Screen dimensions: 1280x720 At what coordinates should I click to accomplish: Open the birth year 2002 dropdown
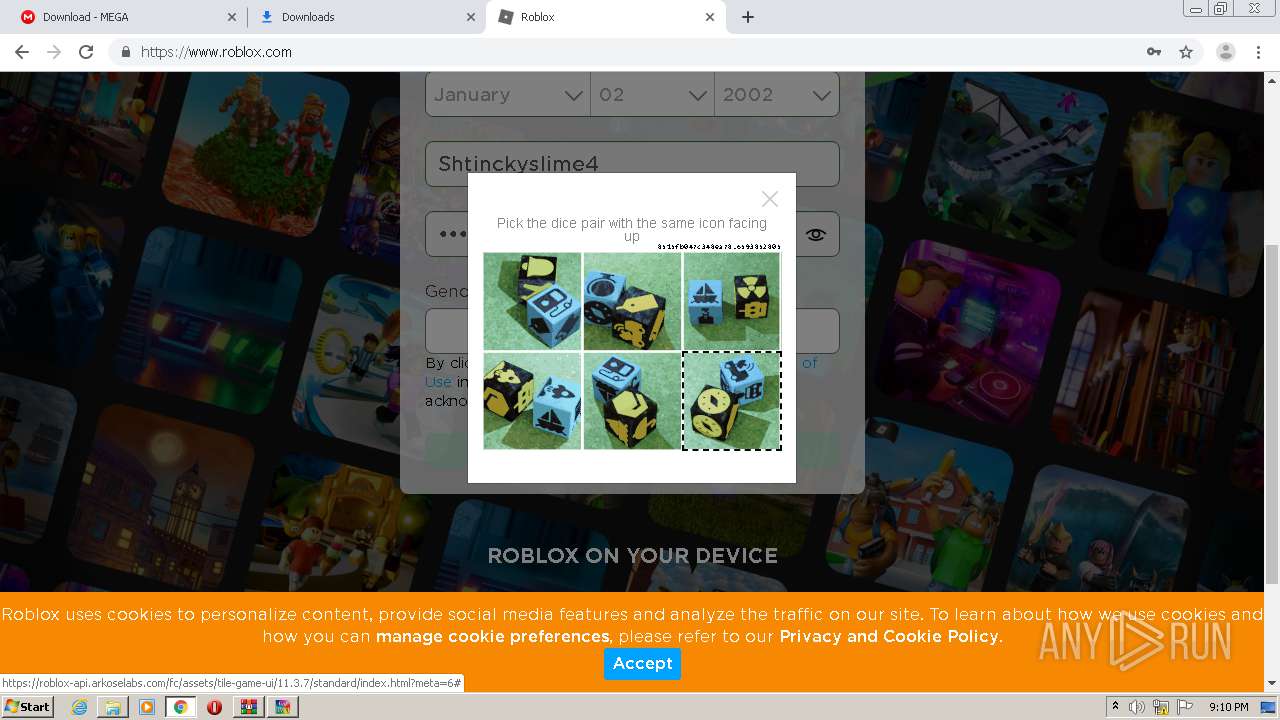point(777,95)
